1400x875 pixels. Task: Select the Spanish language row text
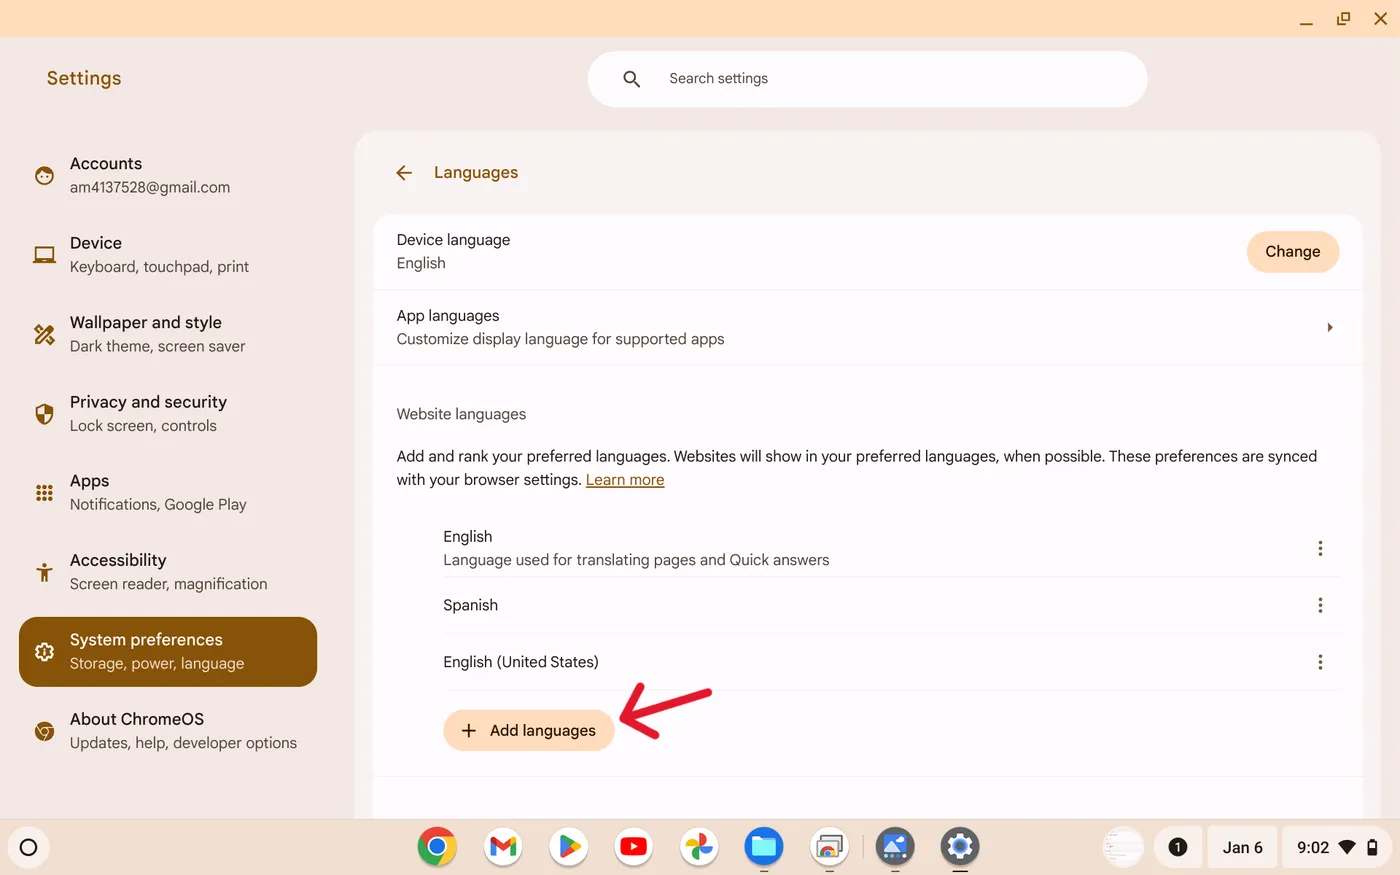point(470,605)
